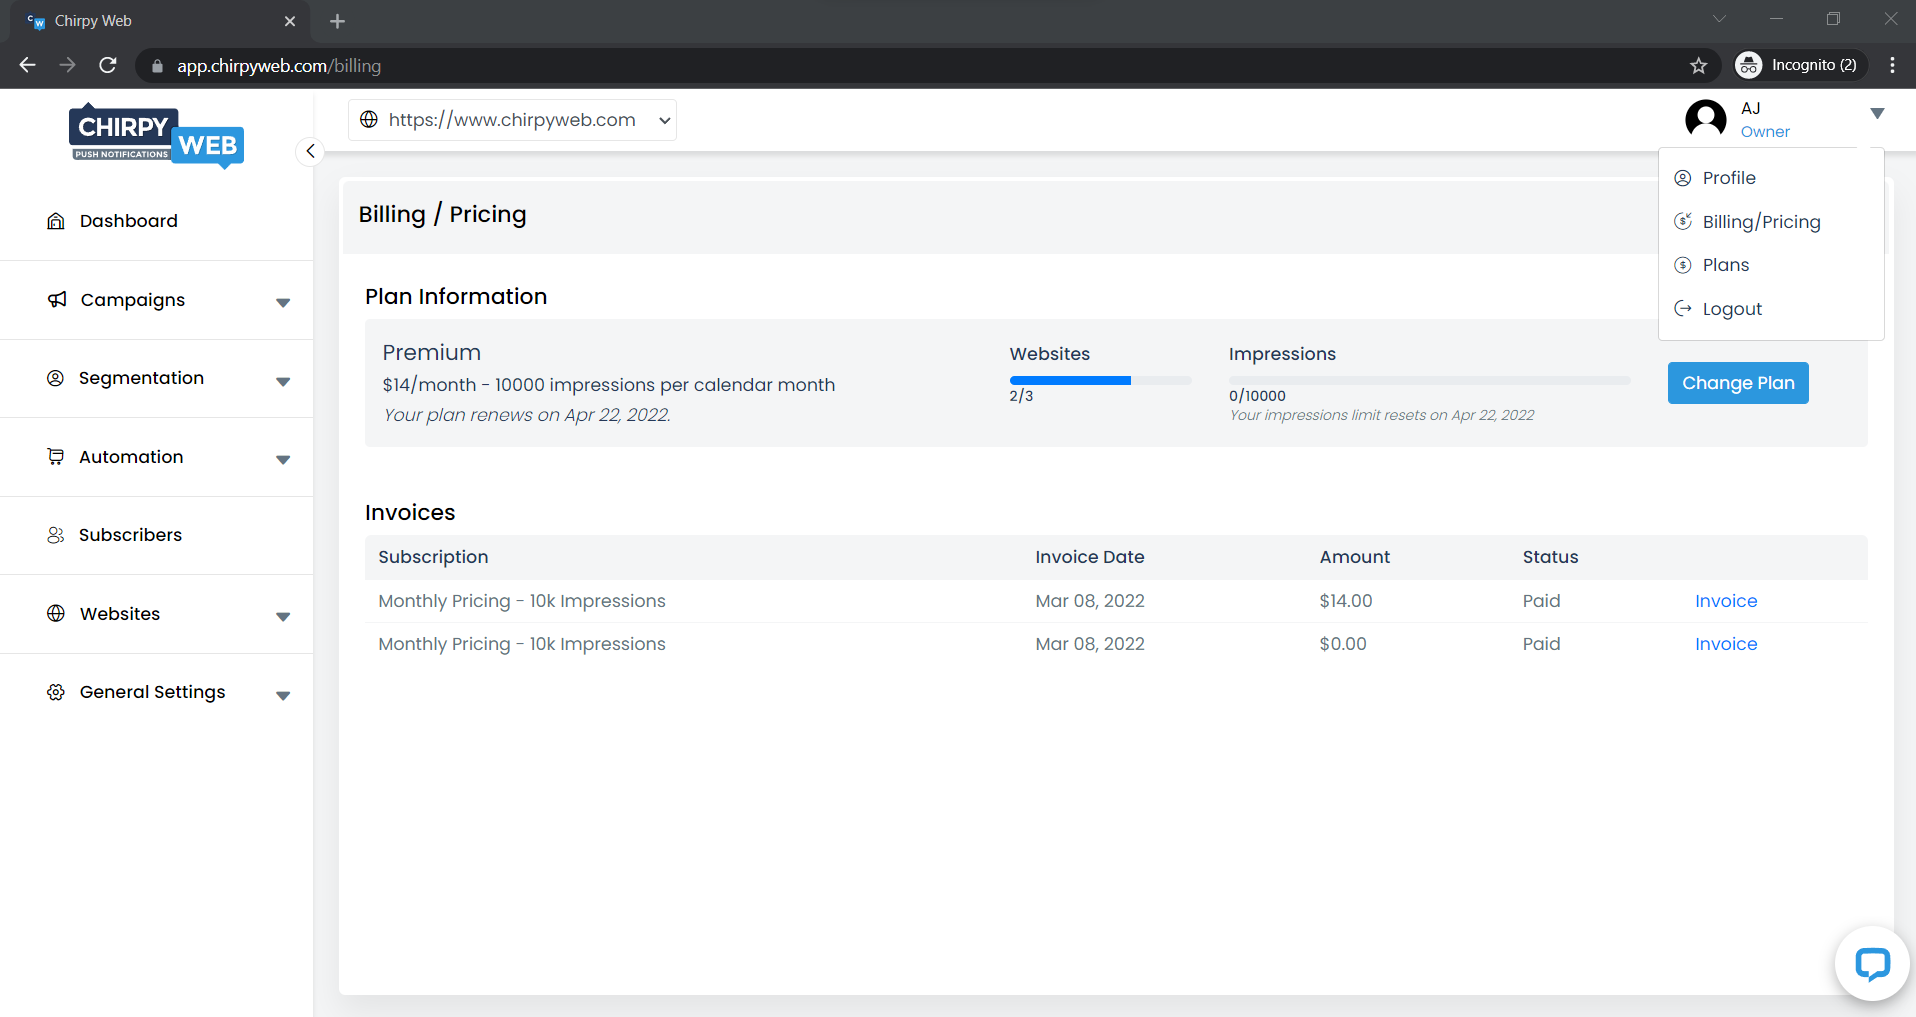Expand the Websites submenu arrow
This screenshot has width=1916, height=1017.
[283, 616]
